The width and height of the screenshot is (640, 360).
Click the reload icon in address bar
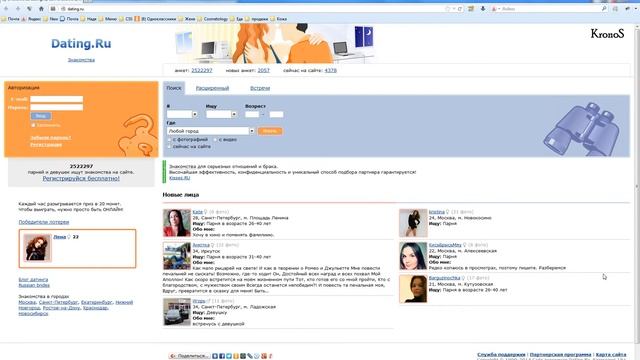[460, 9]
